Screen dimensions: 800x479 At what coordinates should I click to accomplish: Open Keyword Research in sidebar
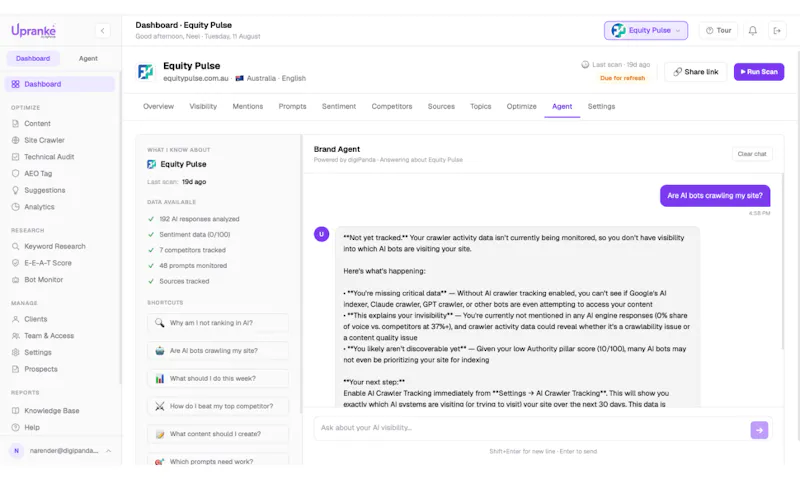[55, 246]
